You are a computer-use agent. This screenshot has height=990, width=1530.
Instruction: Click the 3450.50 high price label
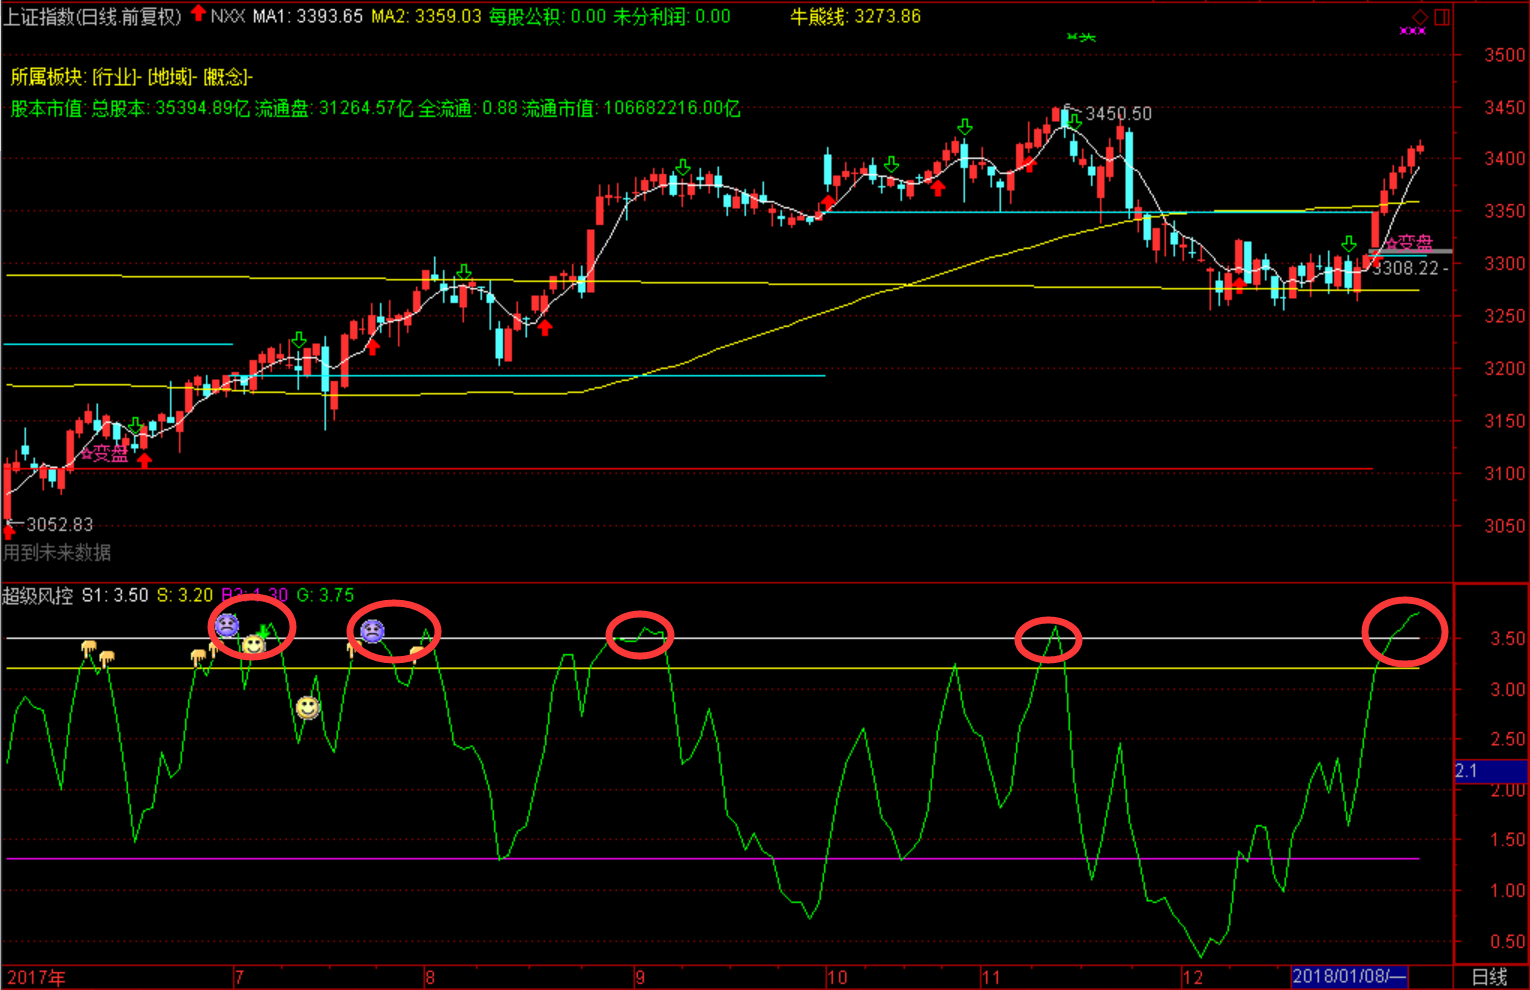coord(1118,114)
